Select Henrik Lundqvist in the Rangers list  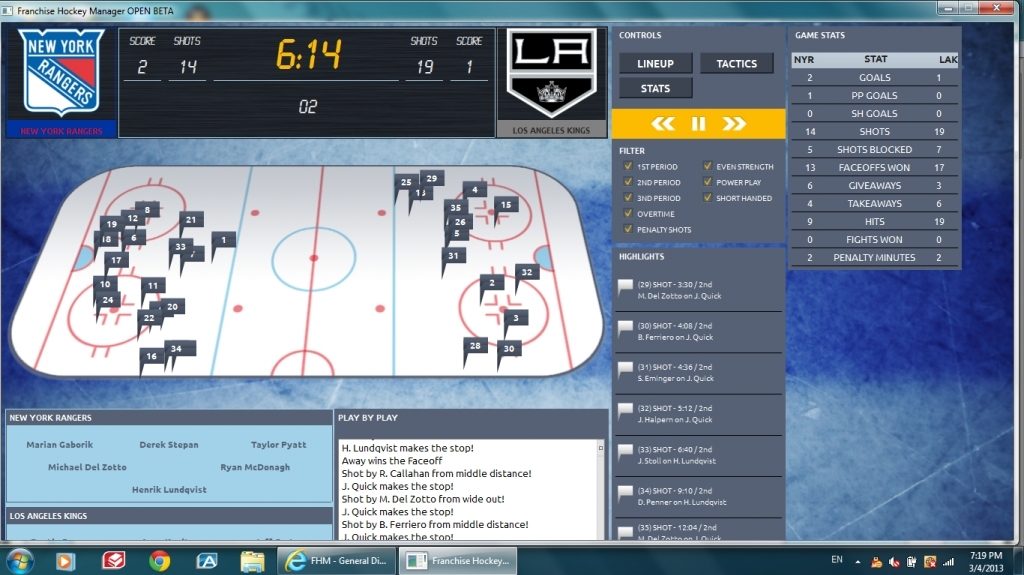coord(168,490)
